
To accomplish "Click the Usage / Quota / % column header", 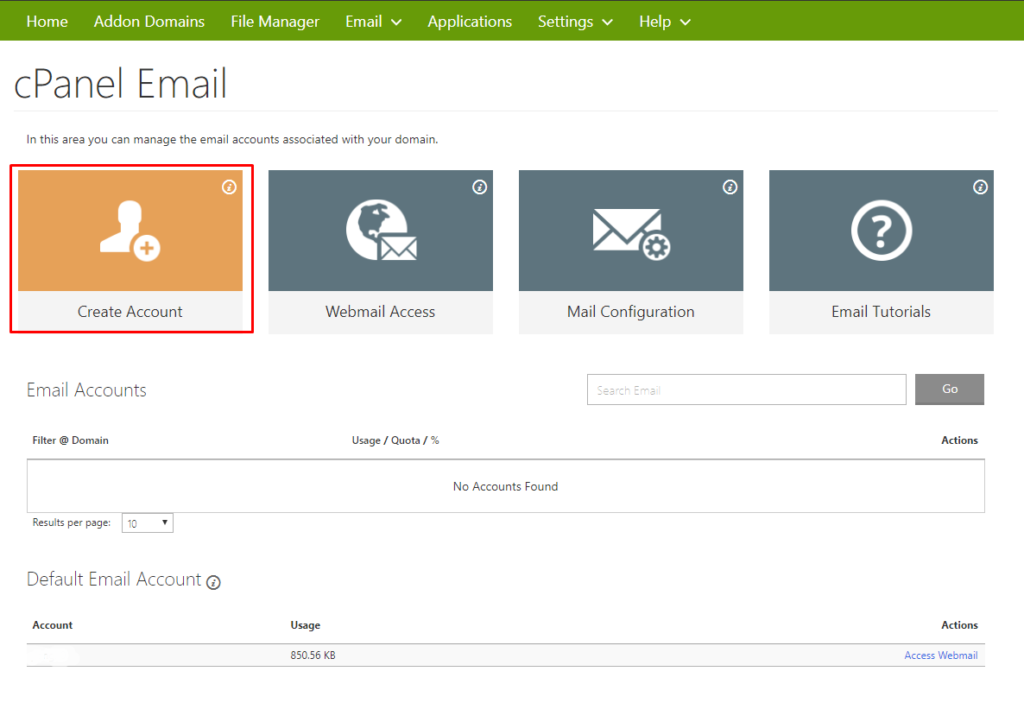I will [395, 441].
